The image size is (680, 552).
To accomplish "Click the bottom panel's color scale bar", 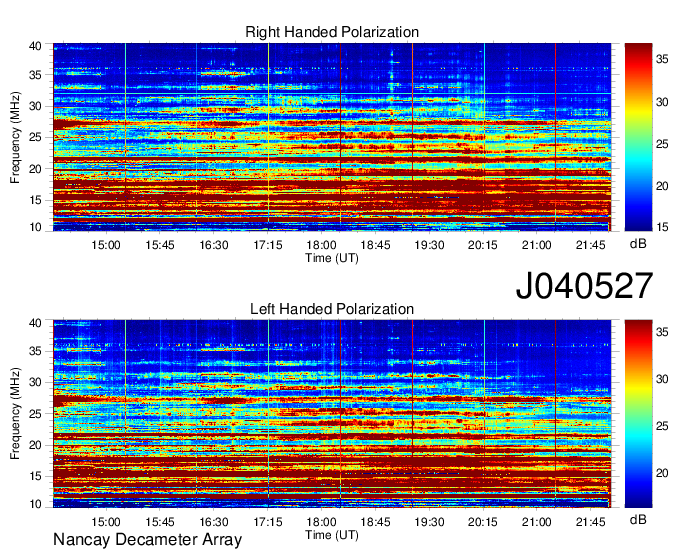I will pyautogui.click(x=638, y=414).
